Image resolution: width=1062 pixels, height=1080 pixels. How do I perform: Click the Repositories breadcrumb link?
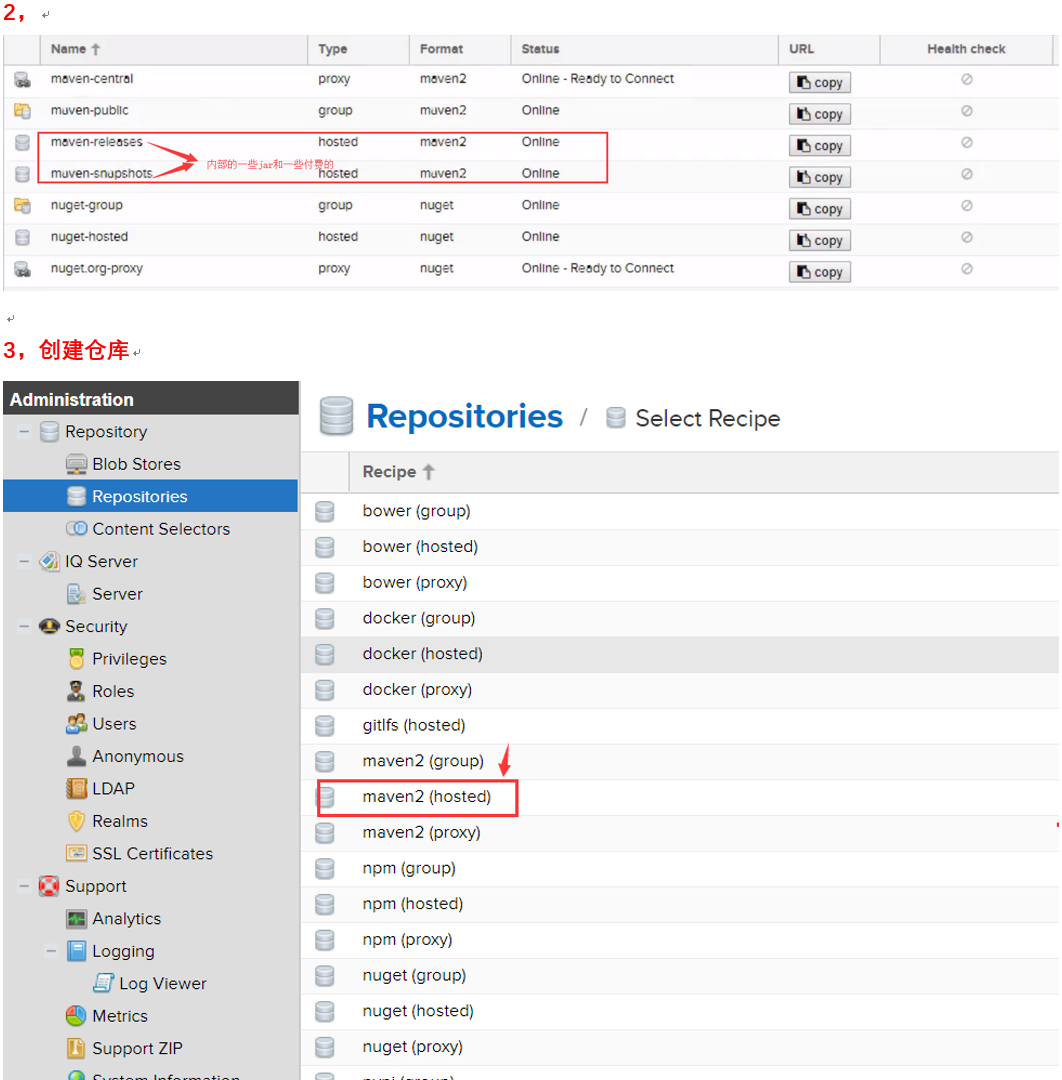point(464,416)
